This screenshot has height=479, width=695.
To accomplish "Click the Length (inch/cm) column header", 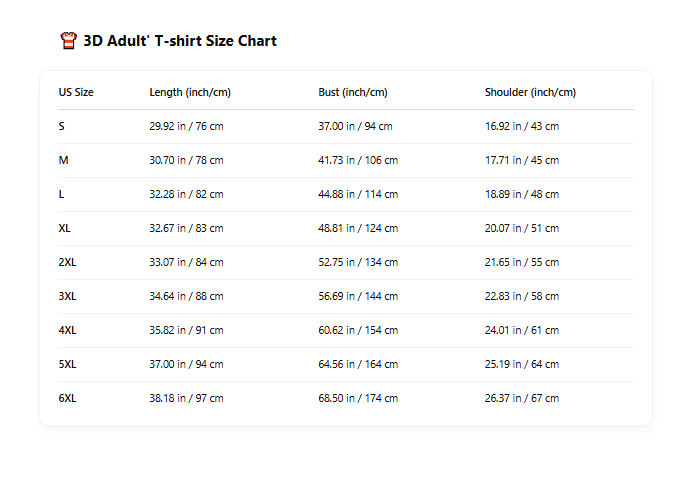I will [190, 92].
